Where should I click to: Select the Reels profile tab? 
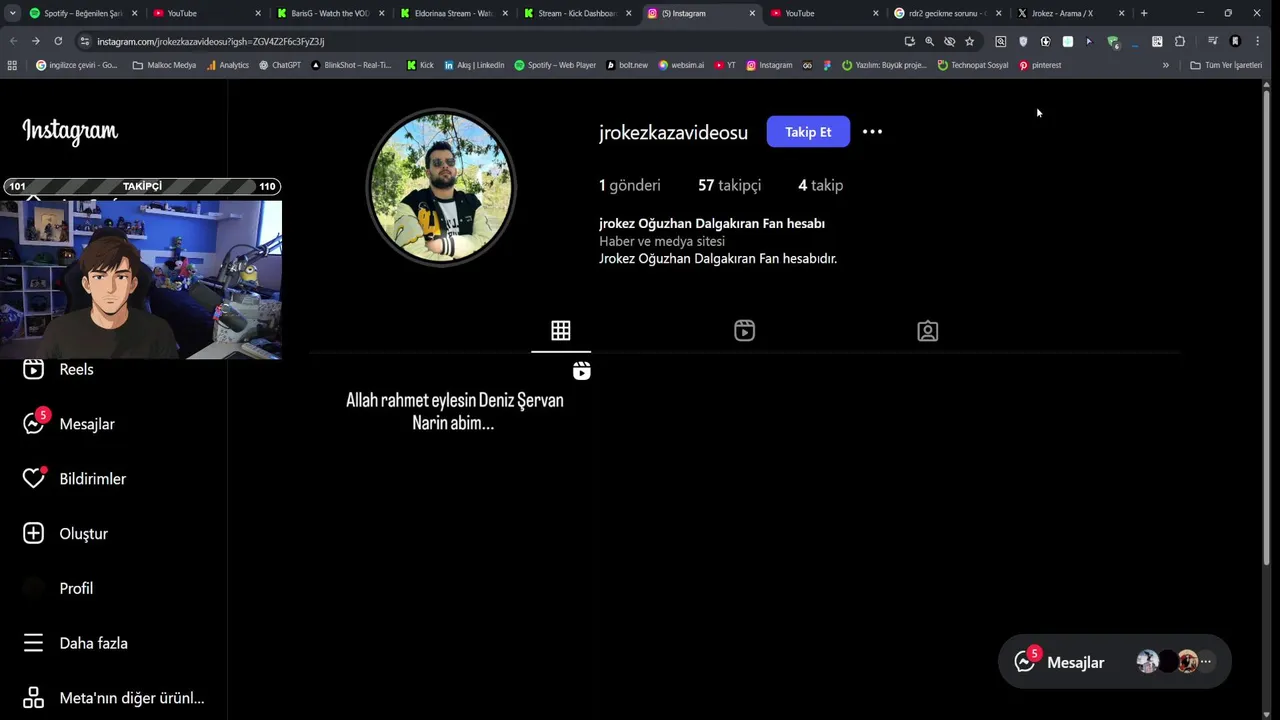[x=744, y=331]
